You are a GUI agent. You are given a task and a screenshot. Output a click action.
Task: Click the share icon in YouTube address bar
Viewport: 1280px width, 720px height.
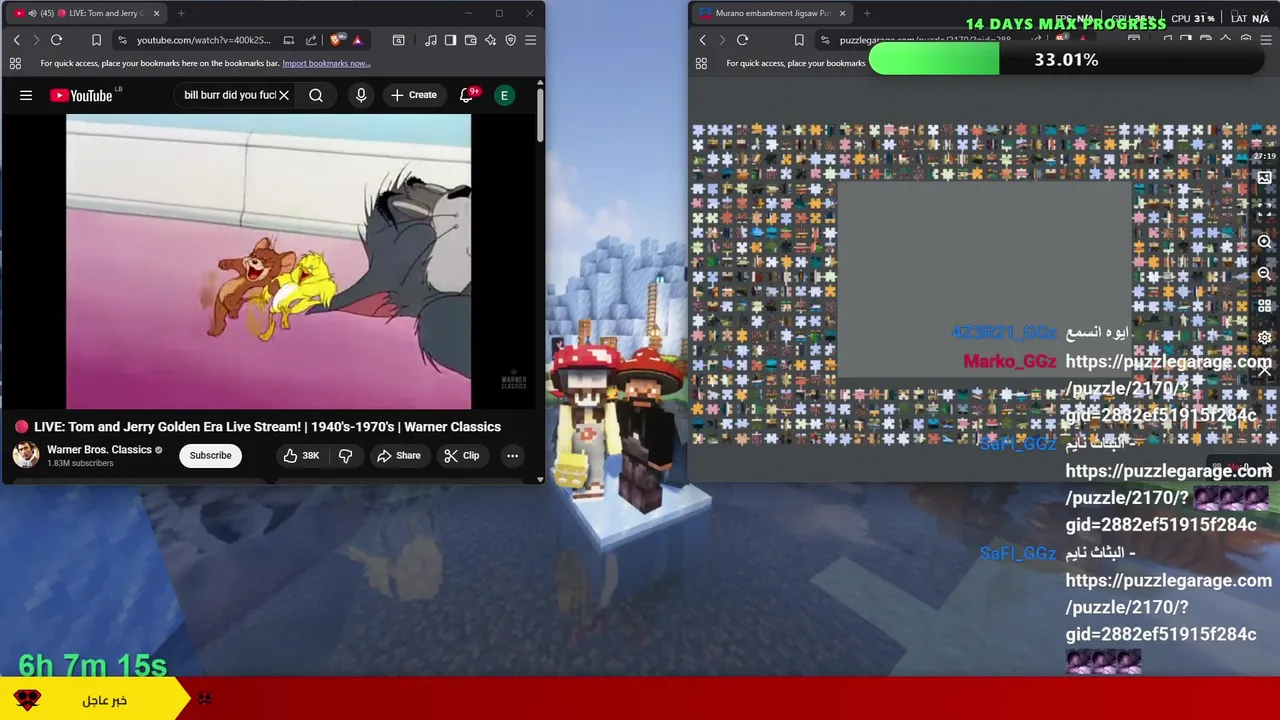pyautogui.click(x=311, y=40)
